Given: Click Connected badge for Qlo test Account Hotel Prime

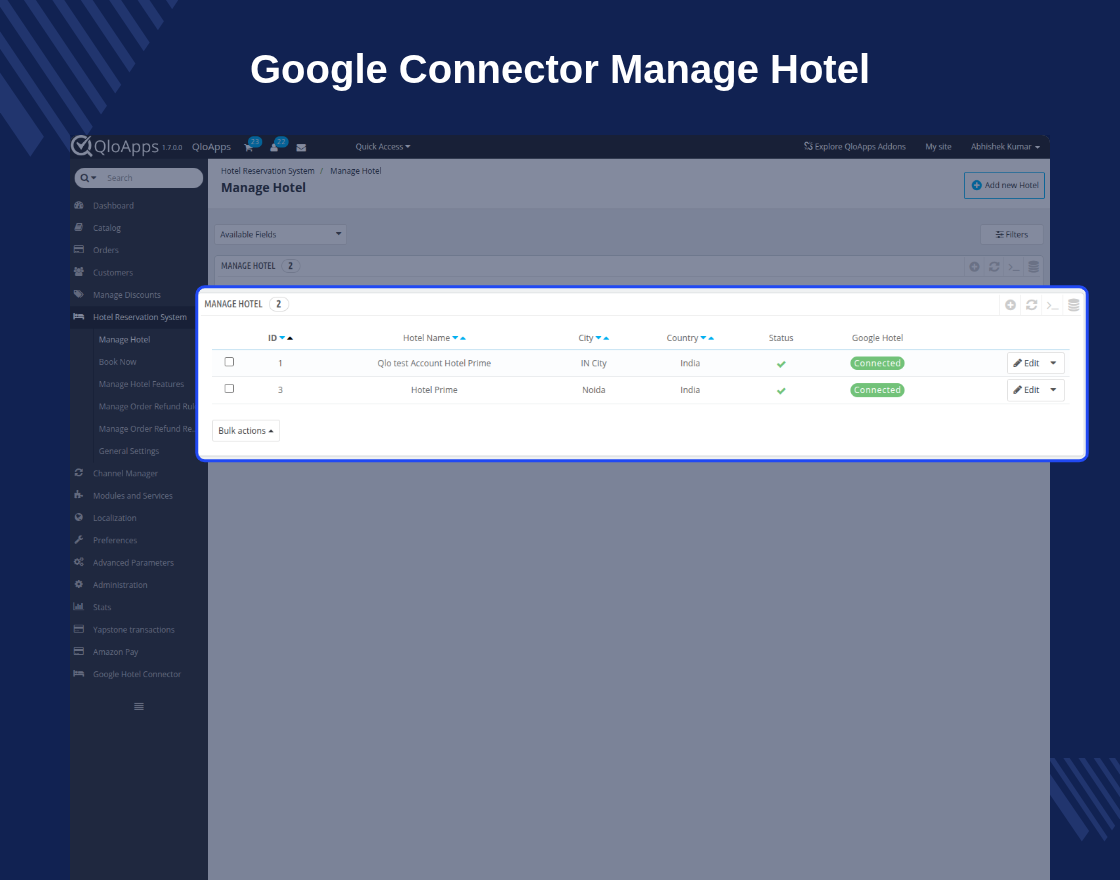Looking at the screenshot, I should click(877, 363).
